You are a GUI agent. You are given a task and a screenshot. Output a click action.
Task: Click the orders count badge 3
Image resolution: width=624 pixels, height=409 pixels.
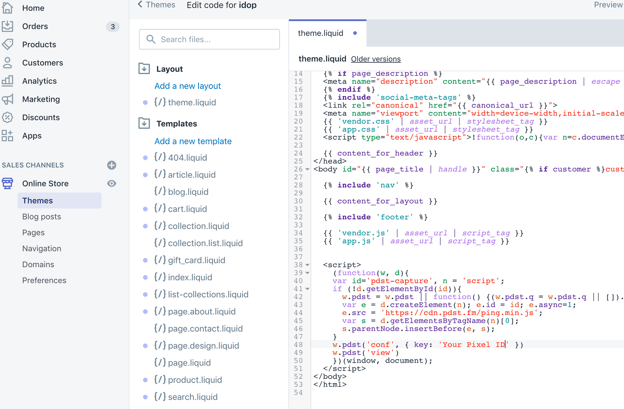[113, 27]
